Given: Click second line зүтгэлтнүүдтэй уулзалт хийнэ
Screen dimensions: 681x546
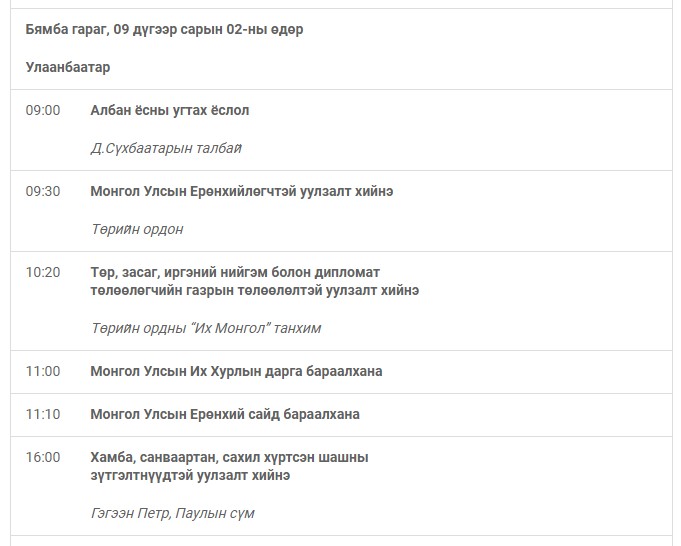Looking at the screenshot, I should [190, 475].
